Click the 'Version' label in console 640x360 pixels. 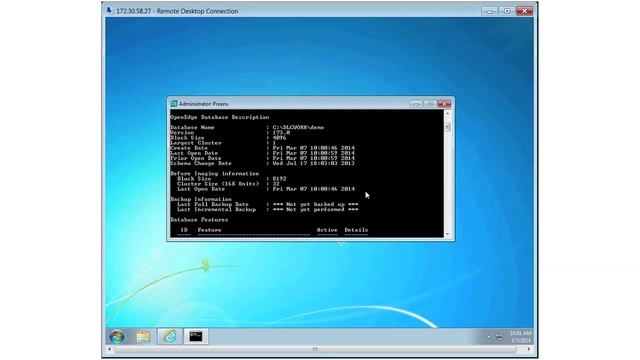coord(182,133)
